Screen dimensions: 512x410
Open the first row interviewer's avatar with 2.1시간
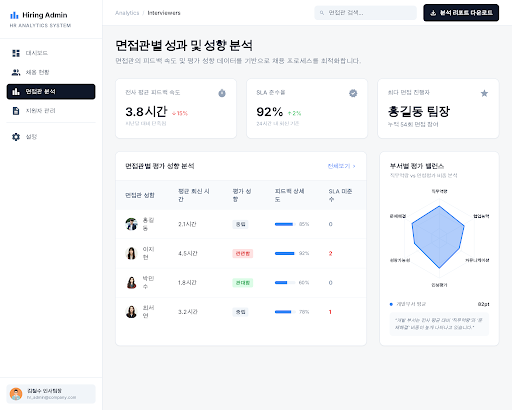tap(131, 224)
